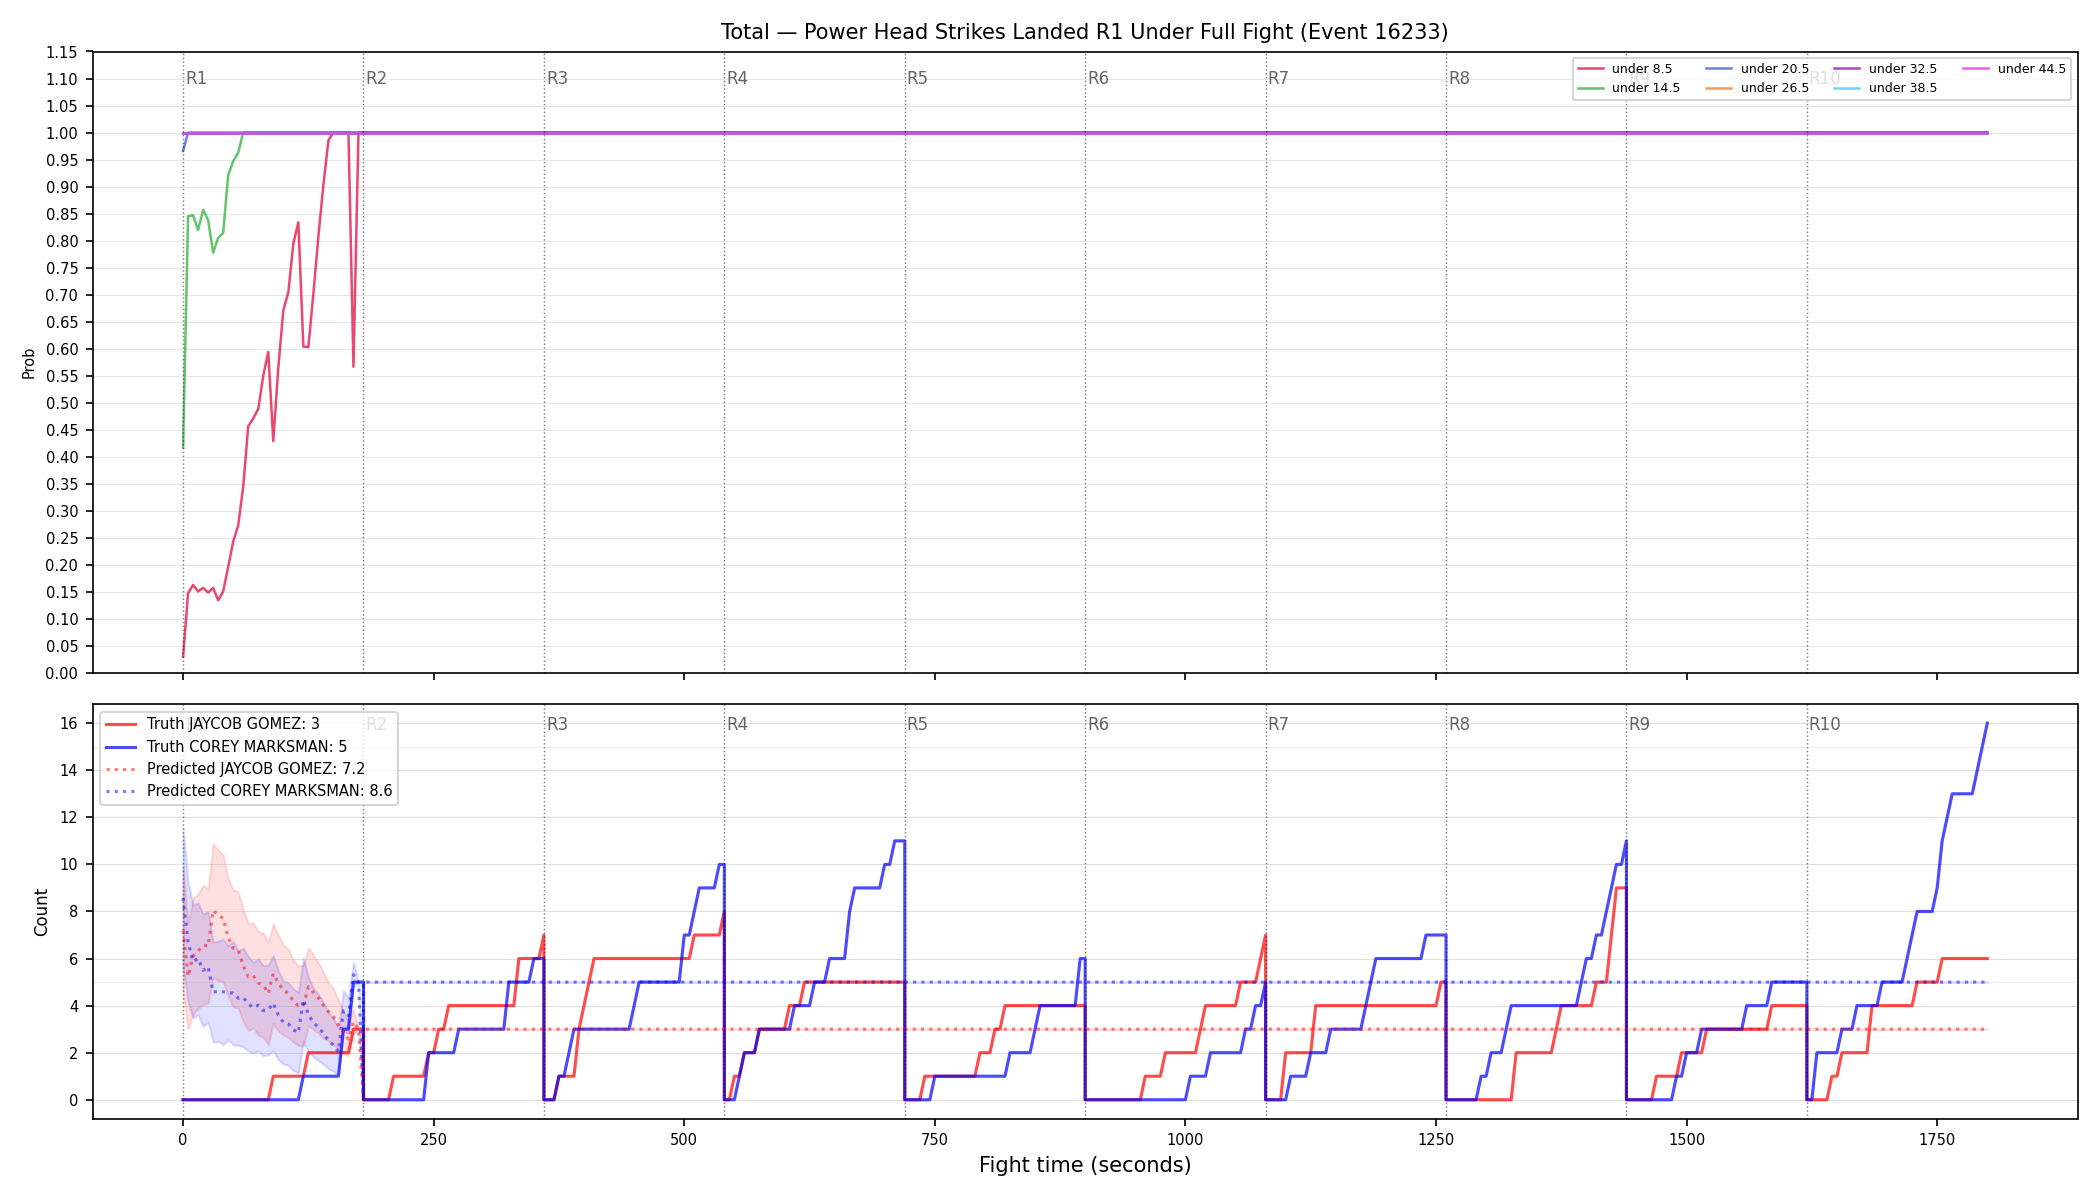Click the 500 tick on fight time axis
2100x1200 pixels.
tap(684, 1138)
